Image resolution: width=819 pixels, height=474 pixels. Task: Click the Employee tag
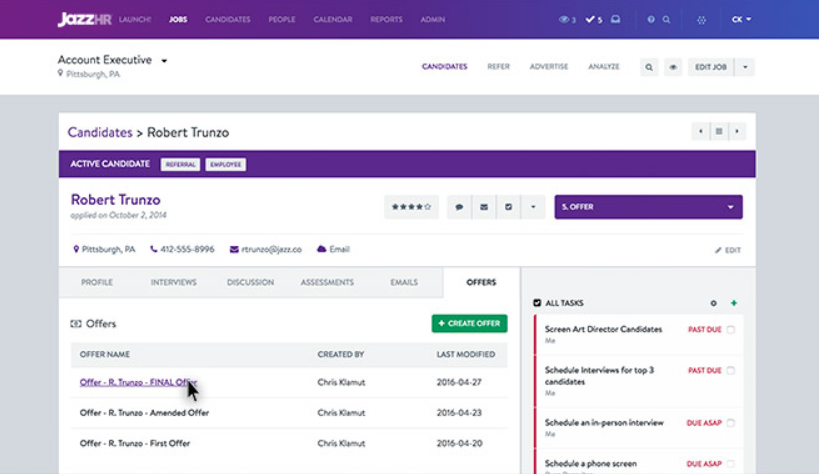pos(226,164)
